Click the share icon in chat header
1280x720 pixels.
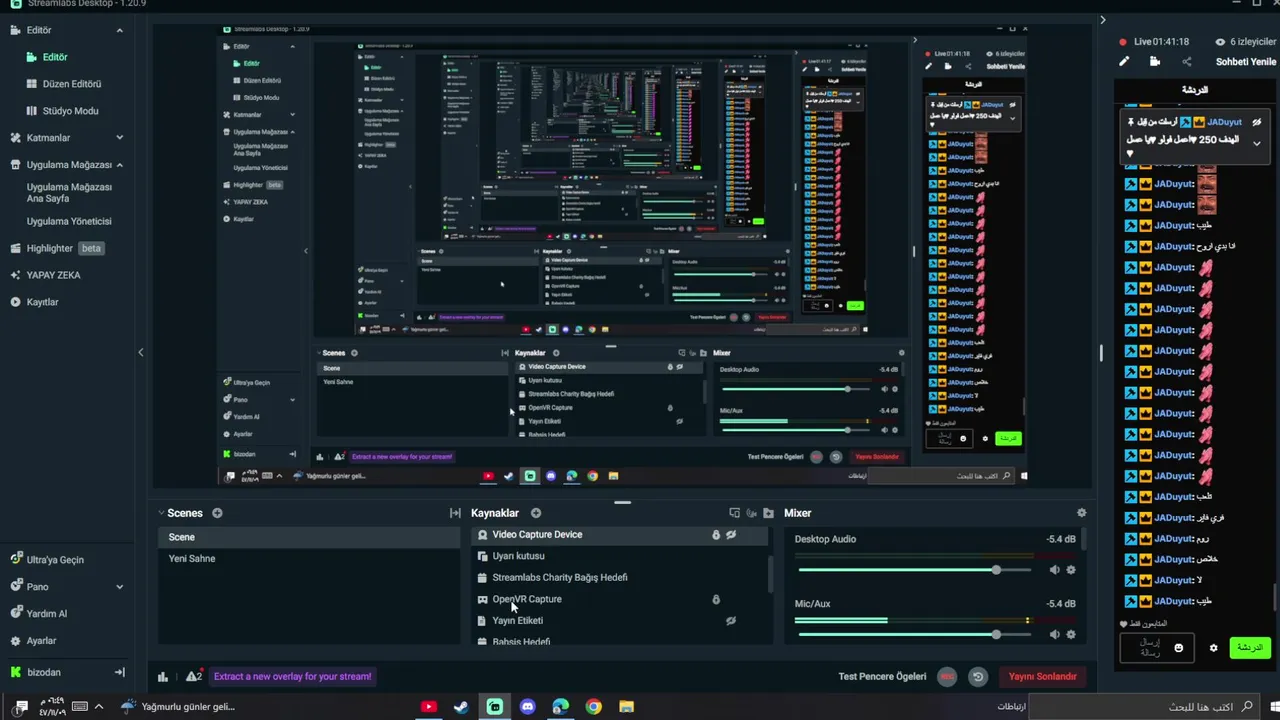coord(1187,62)
